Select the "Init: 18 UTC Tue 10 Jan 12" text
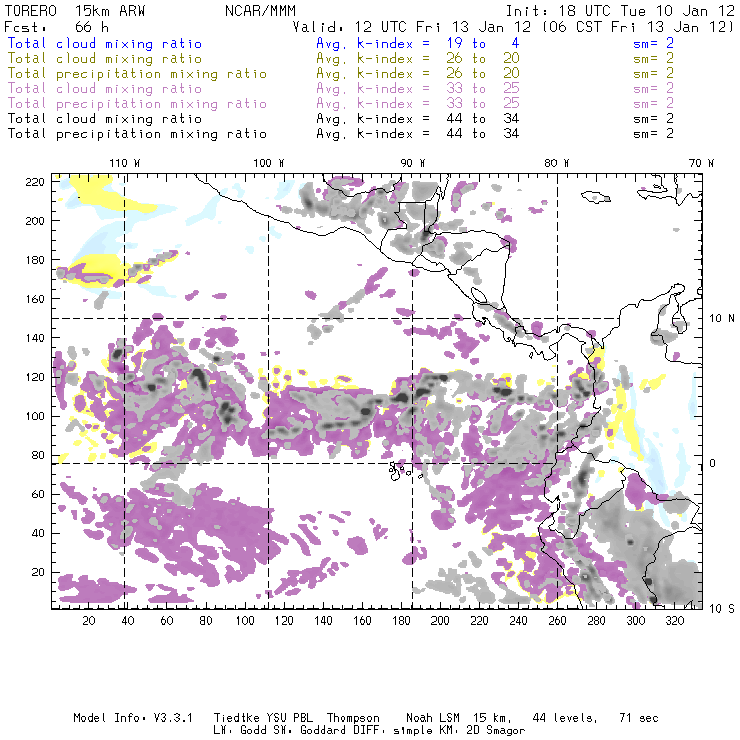This screenshot has height=740, width=740. point(620,11)
